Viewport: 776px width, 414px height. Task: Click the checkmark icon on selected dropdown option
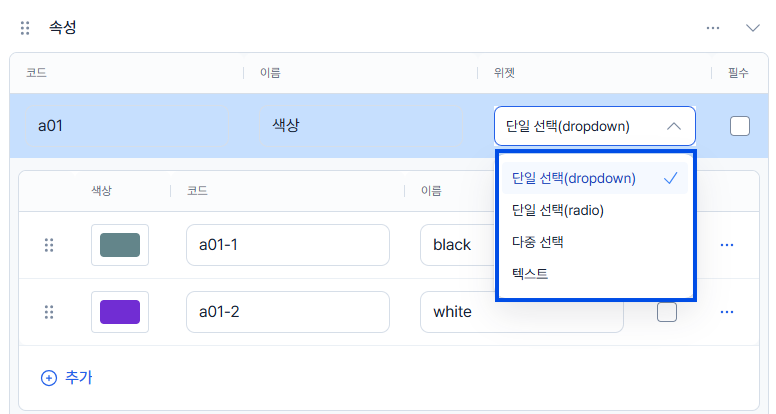click(671, 178)
